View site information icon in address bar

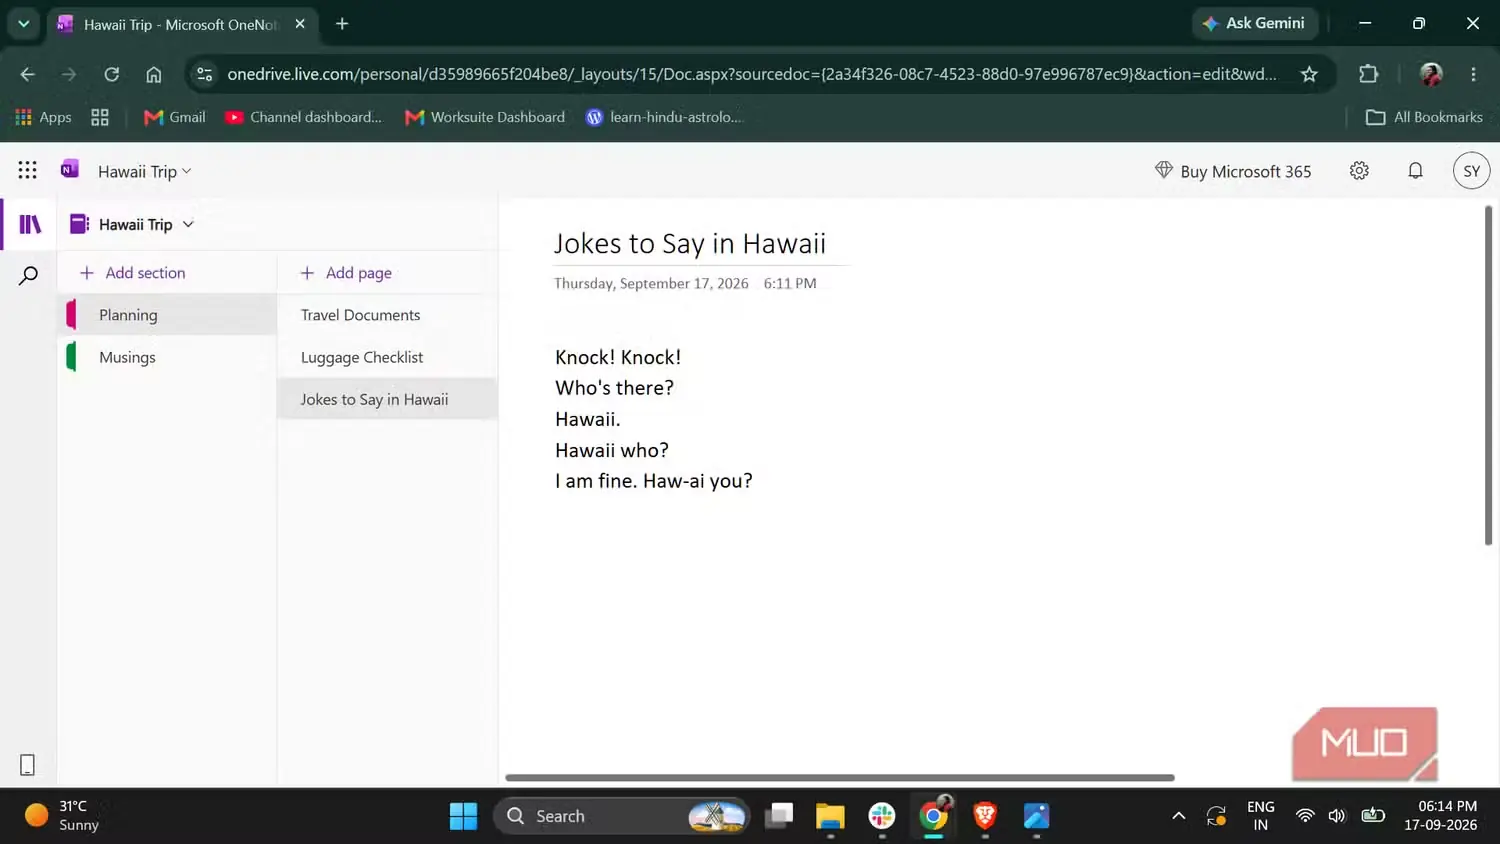(x=205, y=74)
